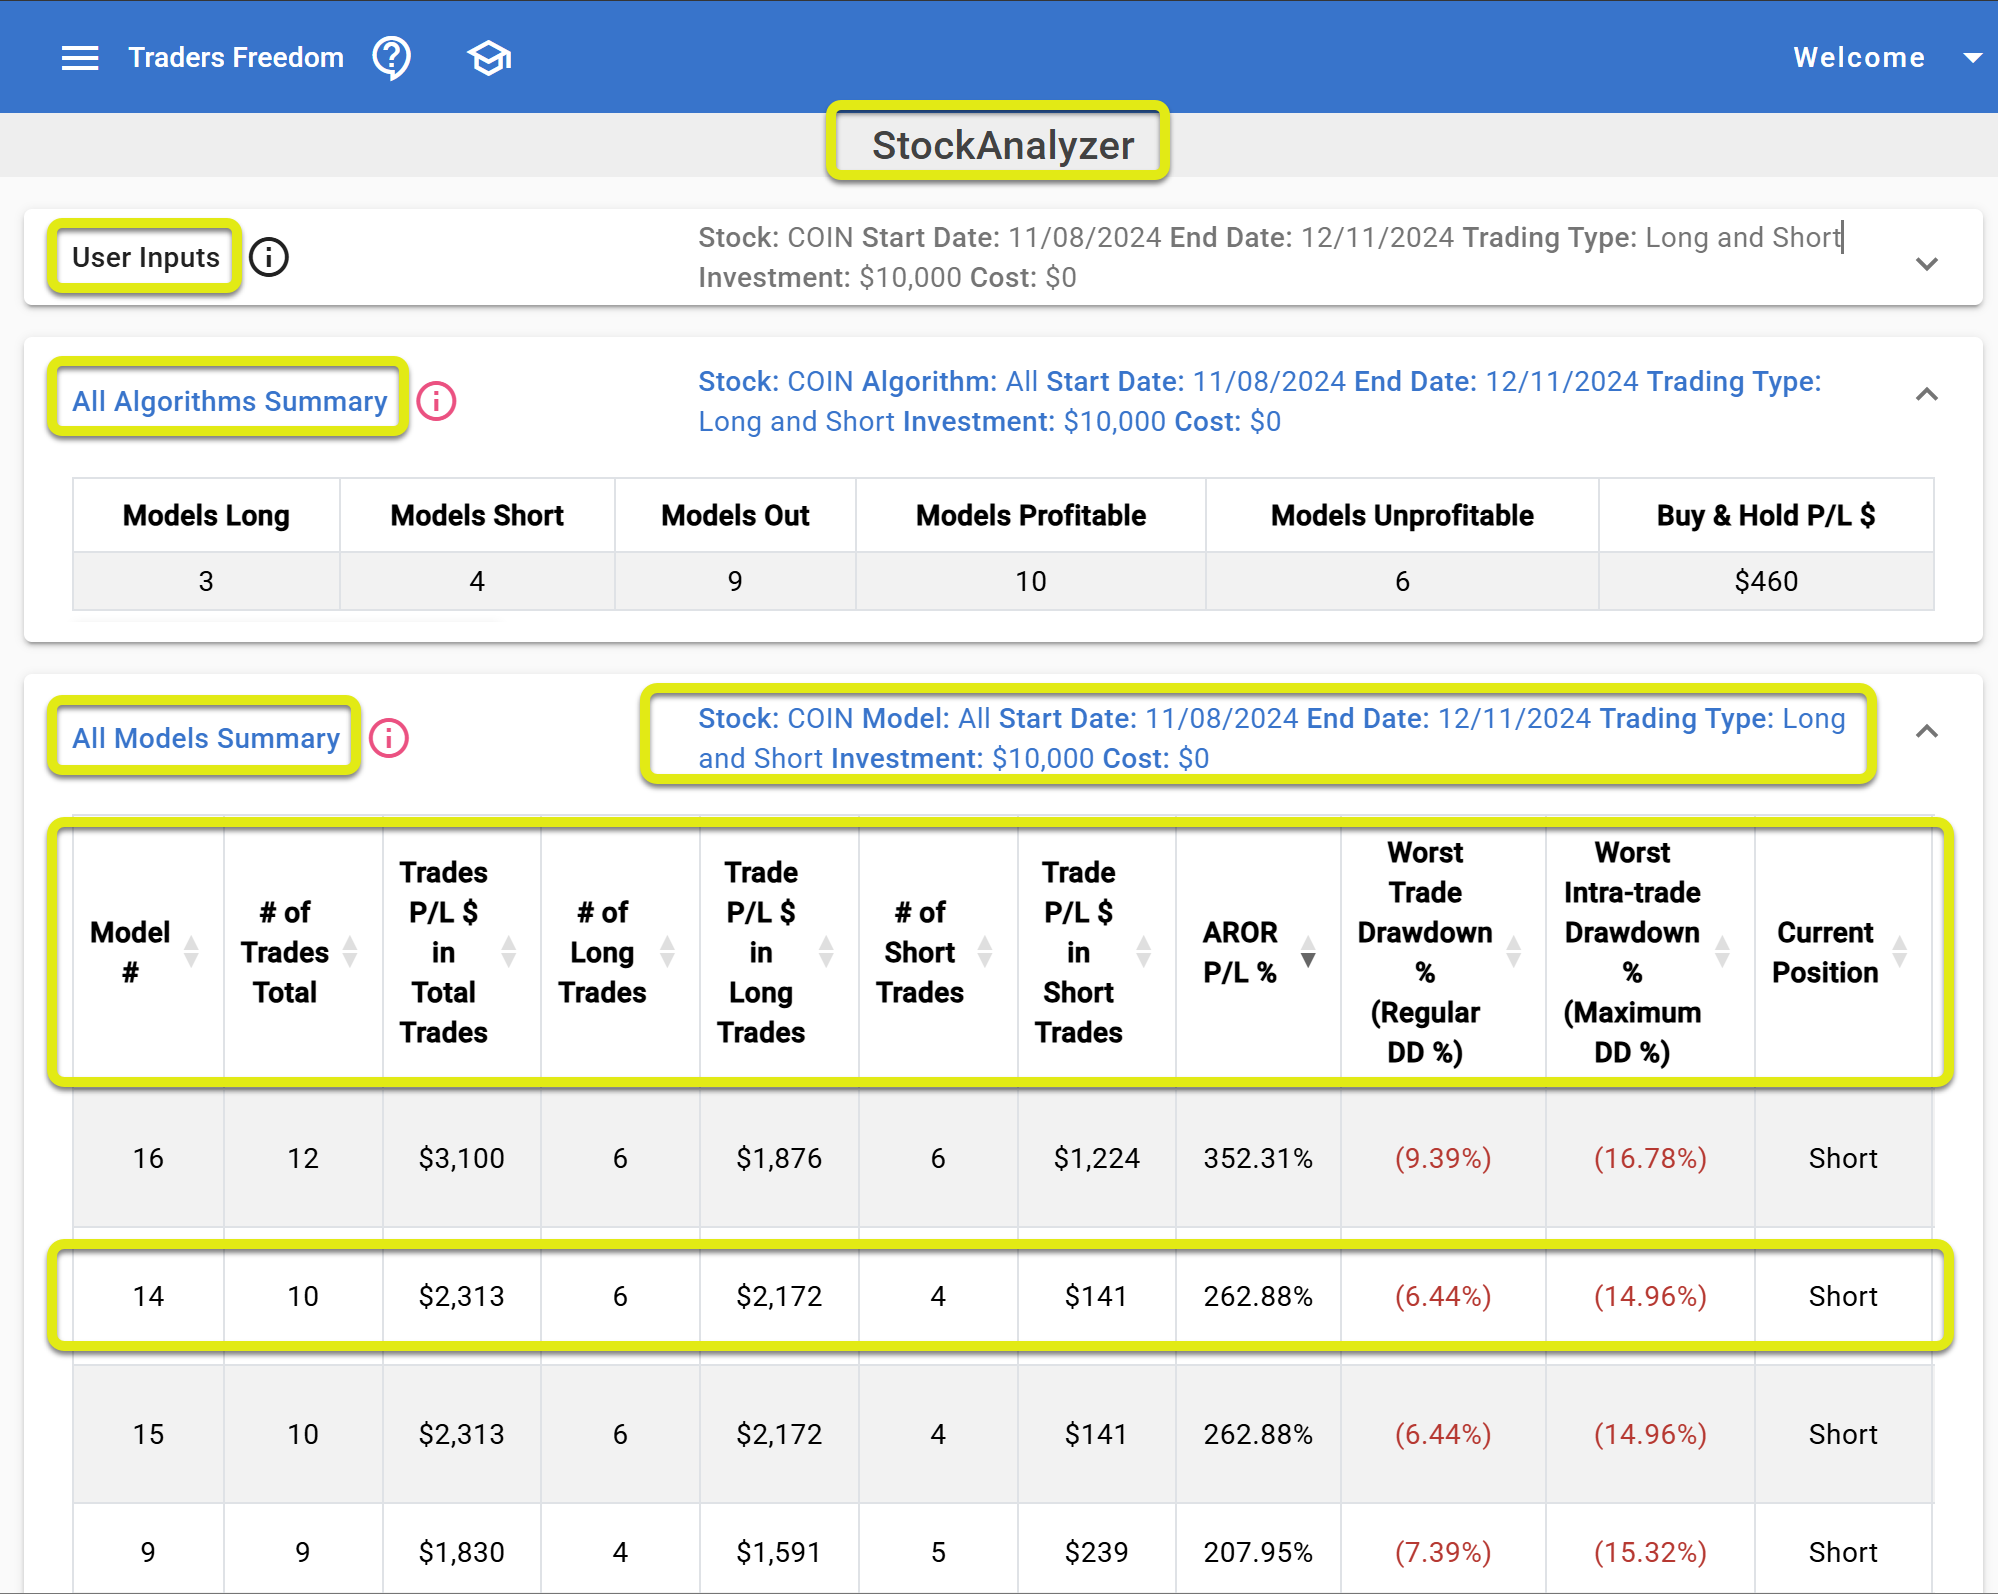This screenshot has width=1998, height=1594.
Task: Click the User Inputs panel title
Action: click(146, 257)
